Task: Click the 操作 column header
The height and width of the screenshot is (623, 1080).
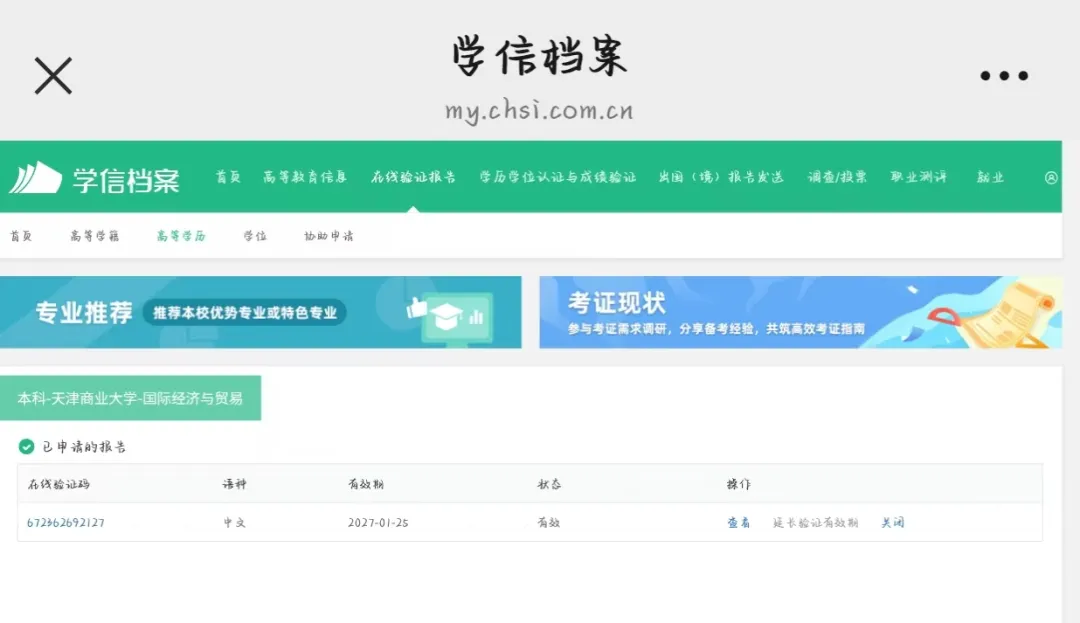Action: (738, 484)
